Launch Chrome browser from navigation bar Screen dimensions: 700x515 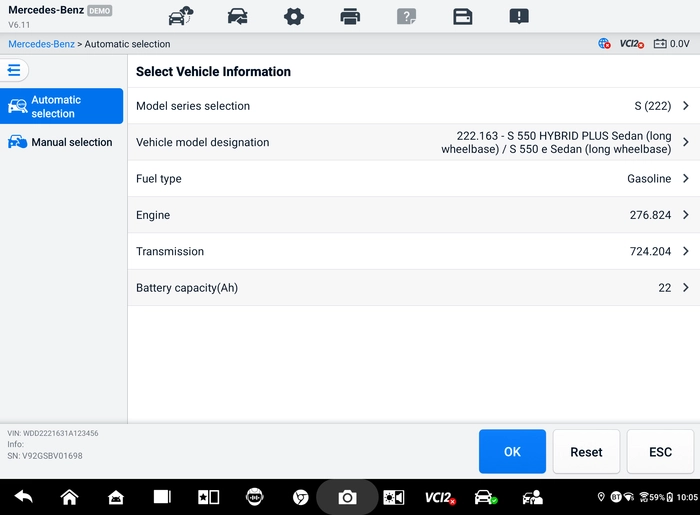click(300, 497)
